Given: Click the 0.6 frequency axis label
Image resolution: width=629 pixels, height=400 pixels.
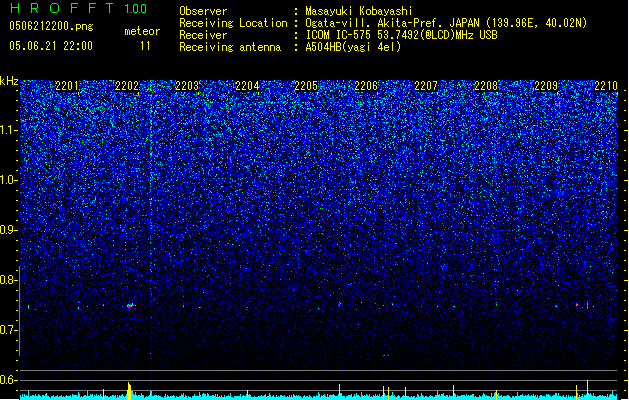Looking at the screenshot, I should 9,380.
